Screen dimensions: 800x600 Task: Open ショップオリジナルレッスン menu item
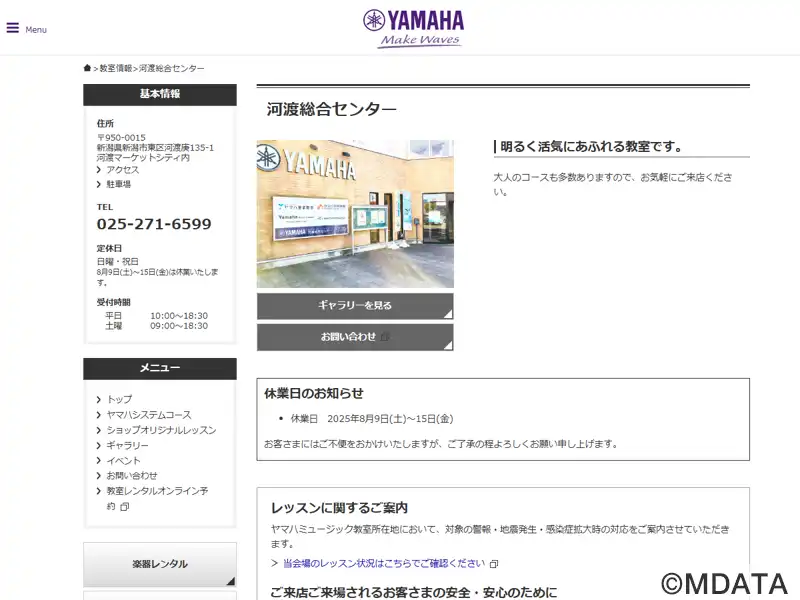pyautogui.click(x=161, y=430)
